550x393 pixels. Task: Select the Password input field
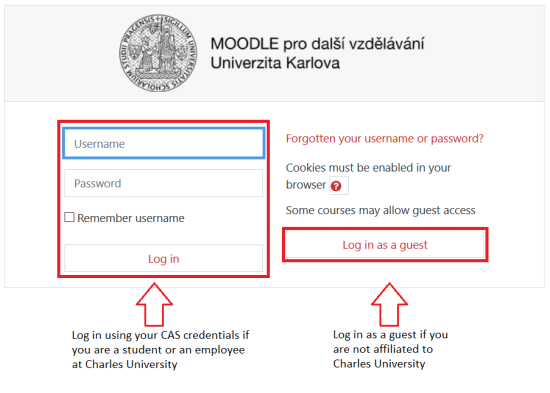pos(163,183)
